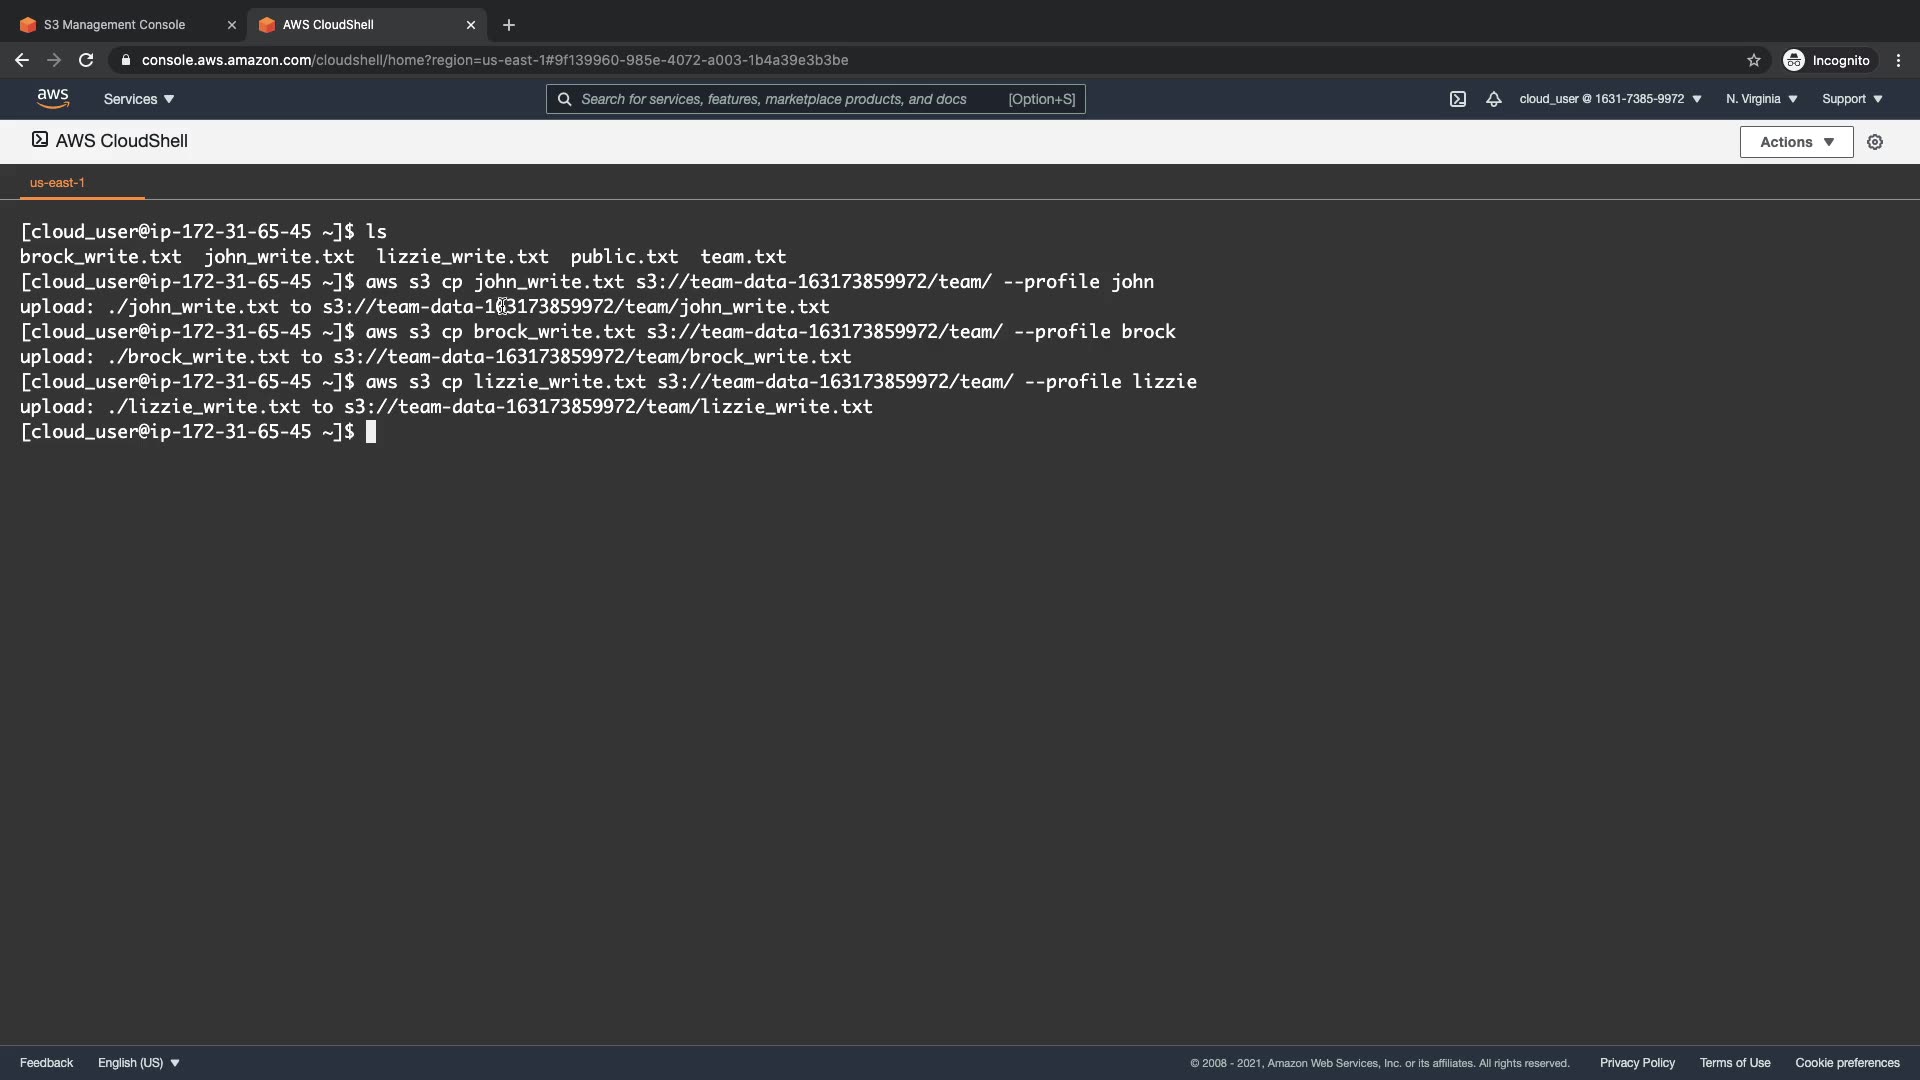Expand the Actions dropdown button
The height and width of the screenshot is (1080, 1920).
tap(1796, 142)
